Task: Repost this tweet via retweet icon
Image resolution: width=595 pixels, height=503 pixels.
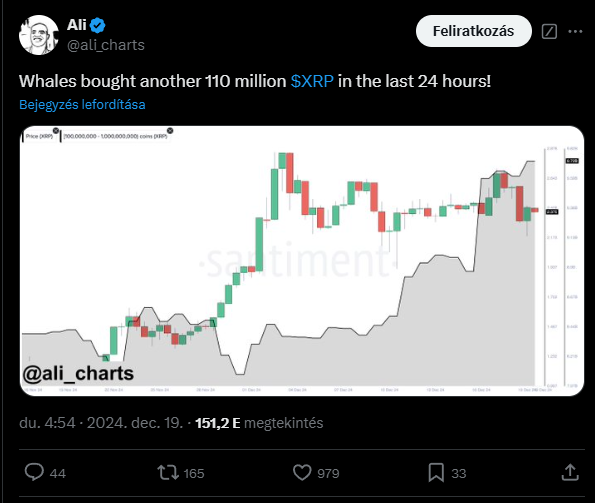Action: pos(168,473)
